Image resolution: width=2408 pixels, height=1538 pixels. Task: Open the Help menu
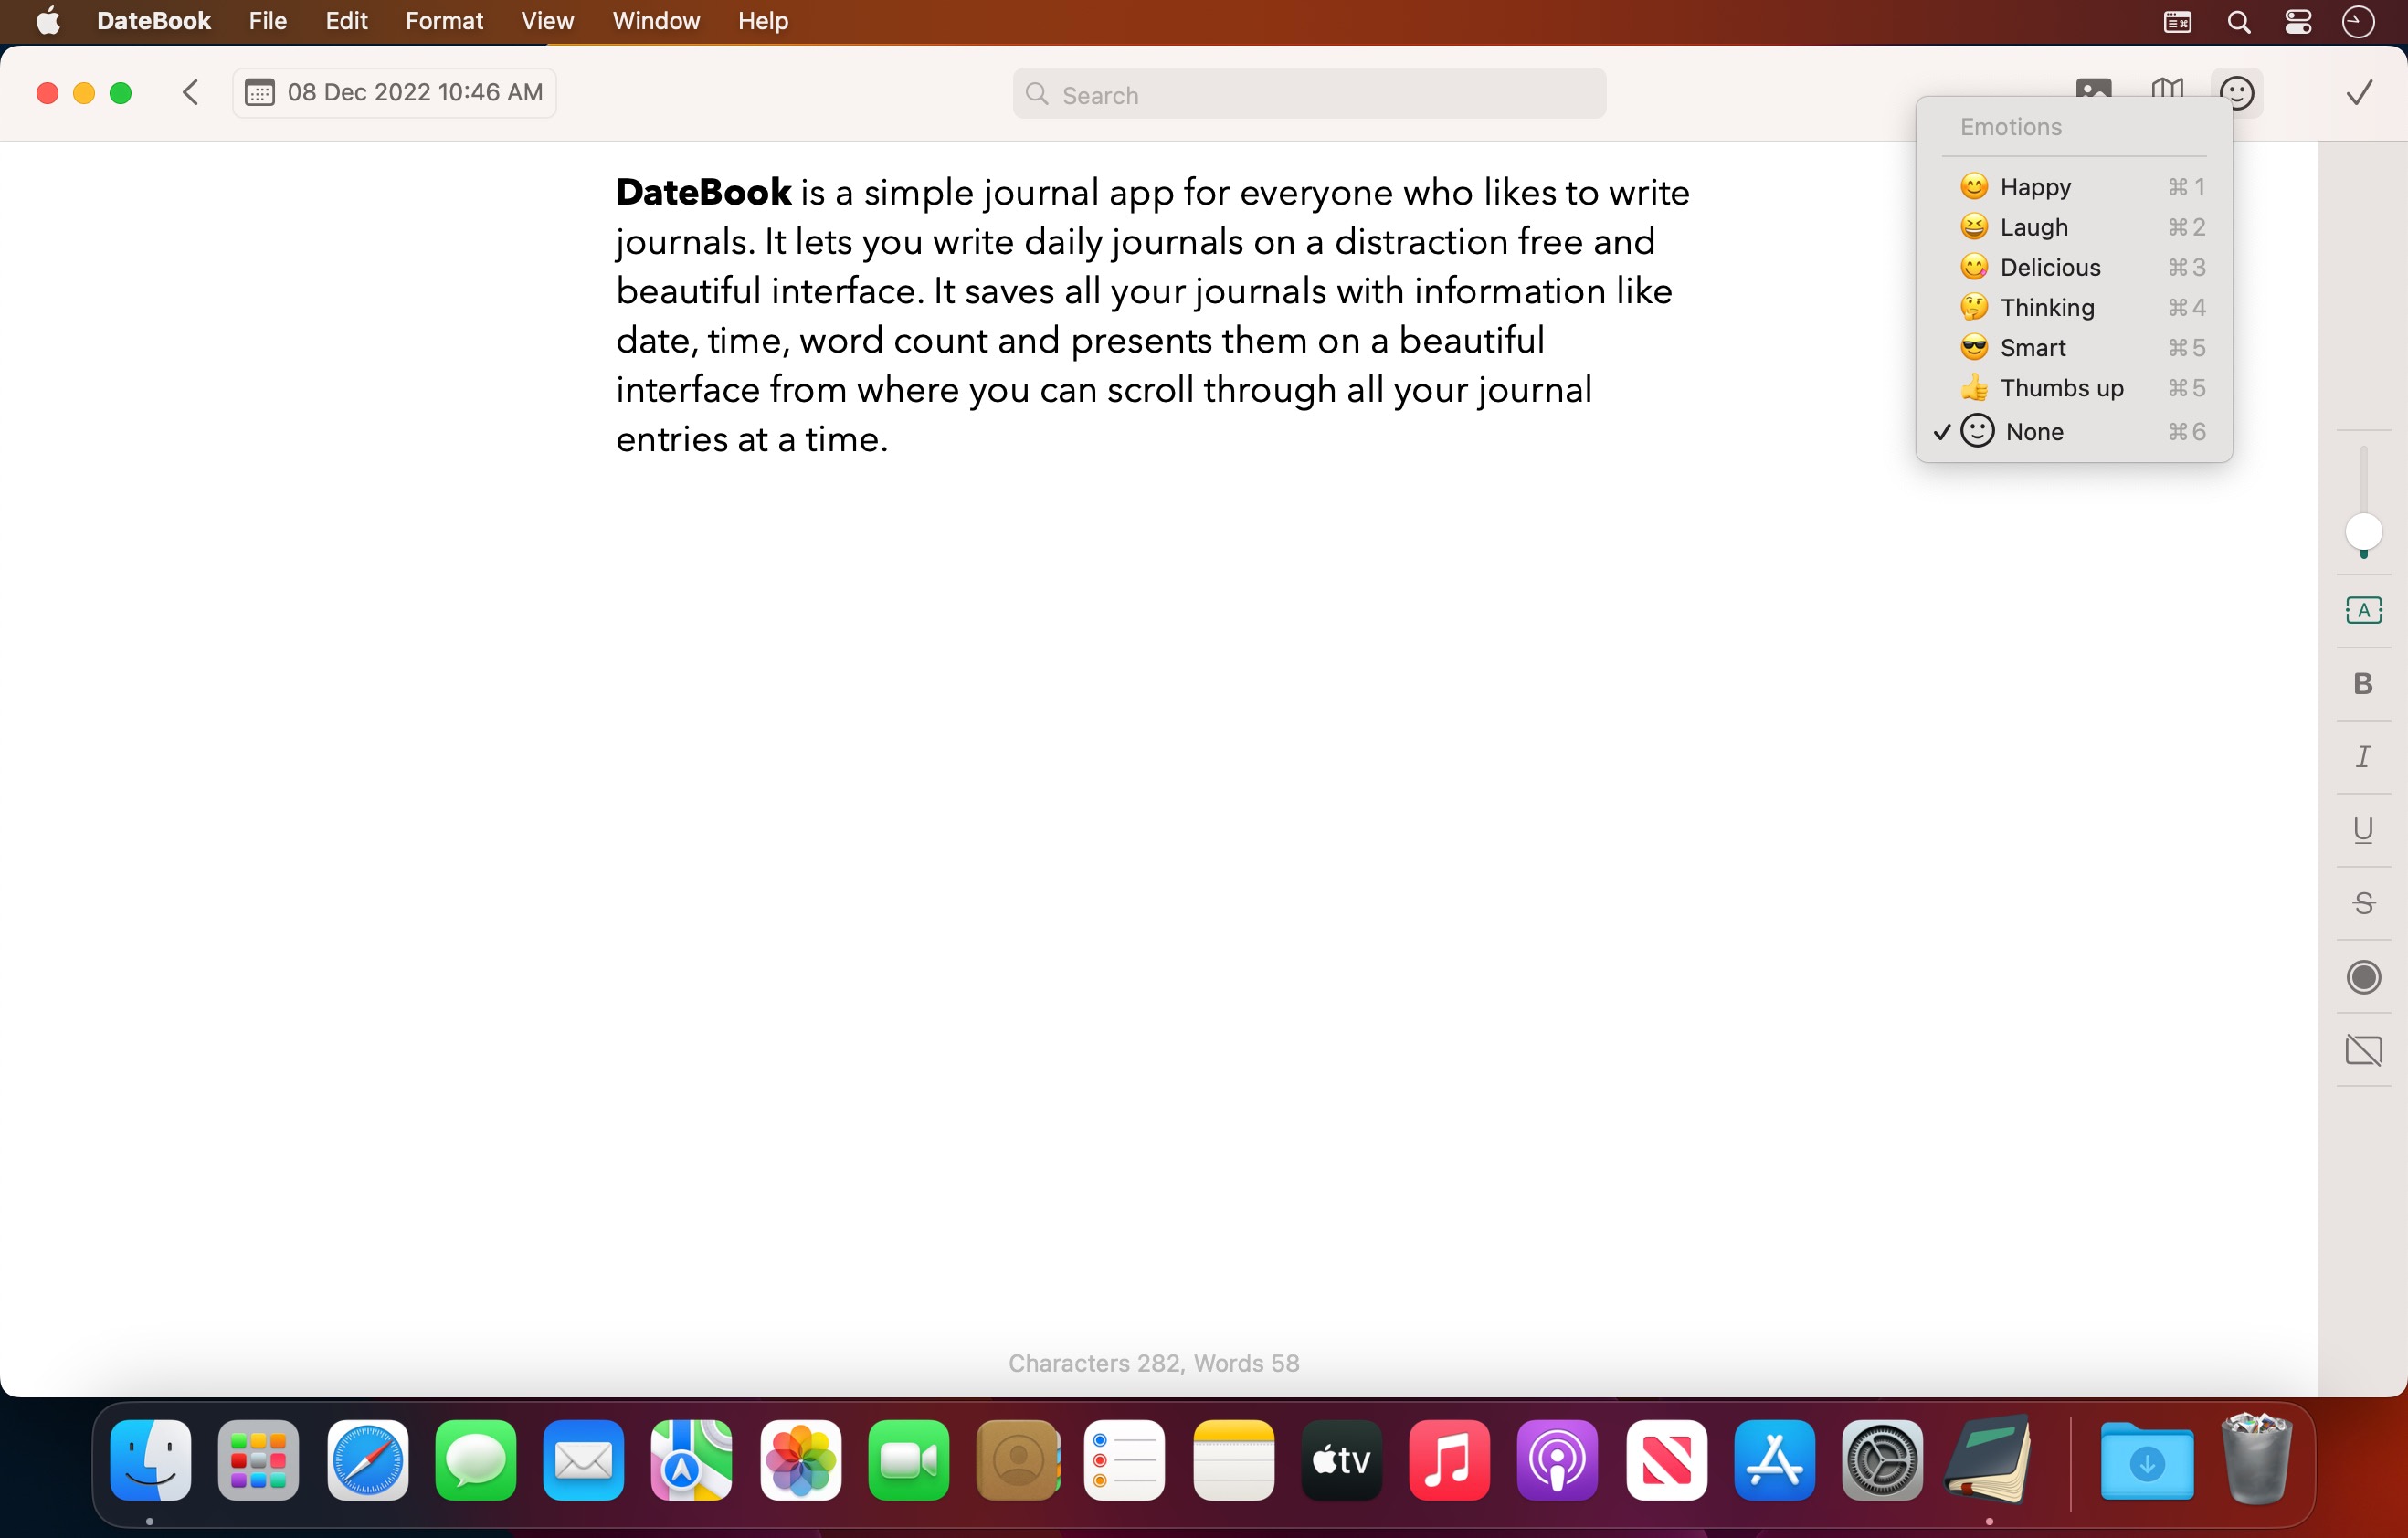763,21
